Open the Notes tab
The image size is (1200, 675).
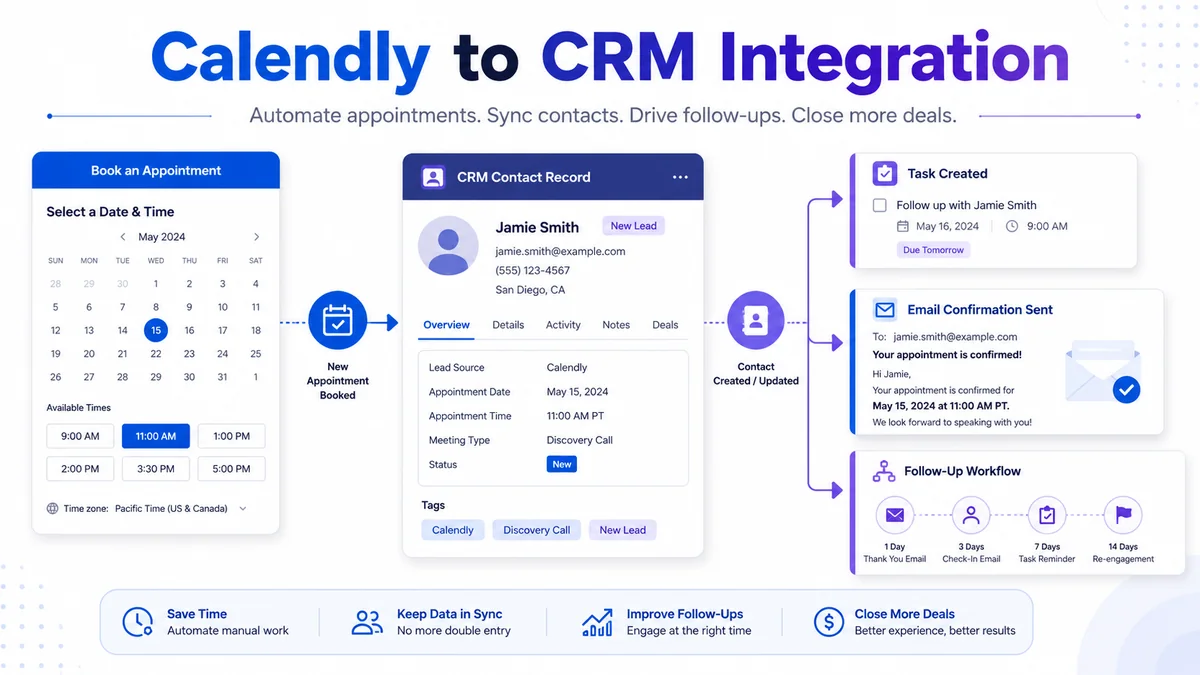(616, 325)
